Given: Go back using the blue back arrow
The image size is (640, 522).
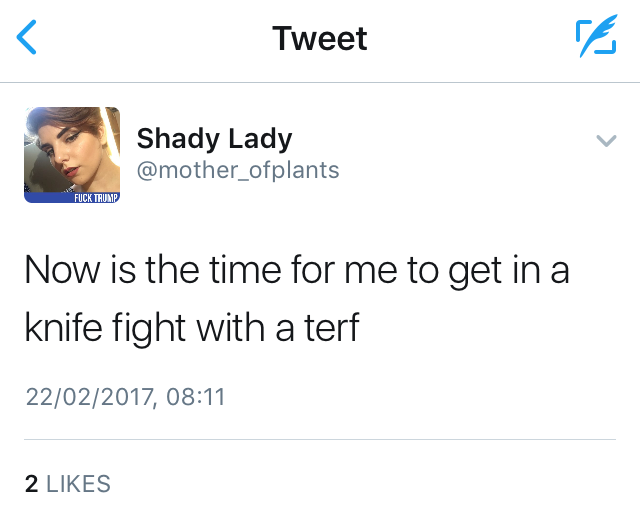Looking at the screenshot, I should [28, 38].
